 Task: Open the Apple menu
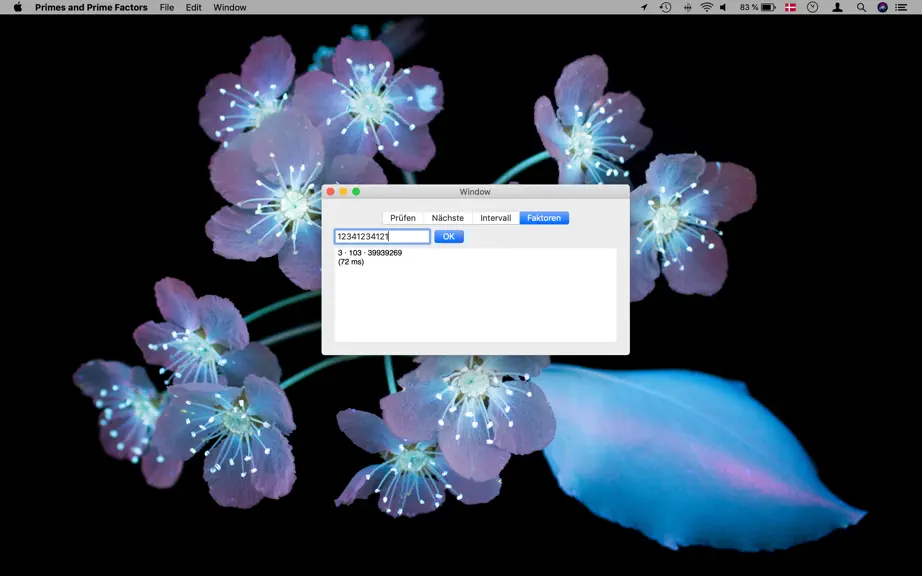click(18, 7)
